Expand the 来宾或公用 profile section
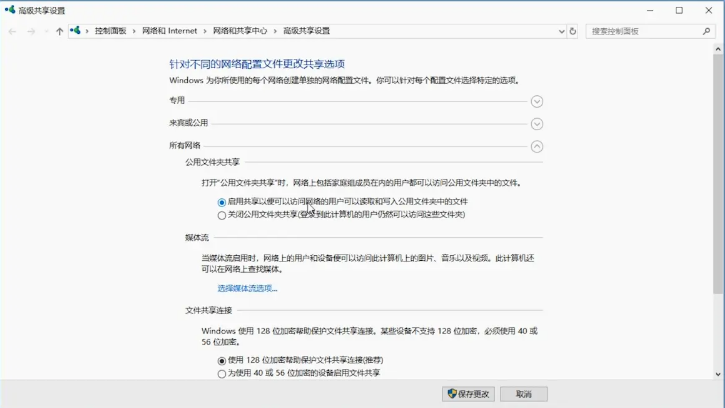Viewport: 725px width, 408px height. click(x=537, y=124)
